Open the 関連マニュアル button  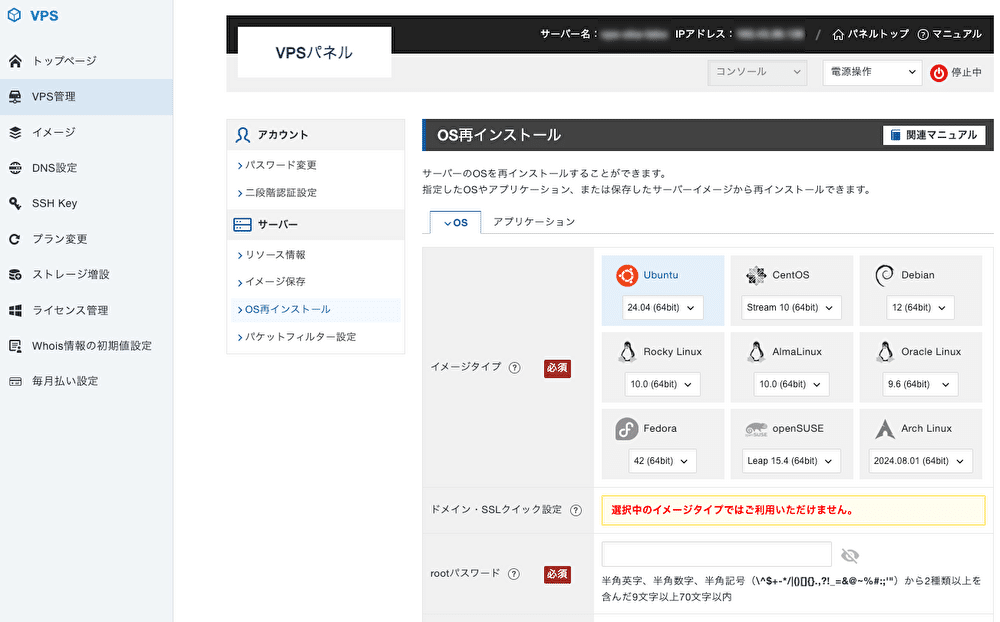click(934, 134)
